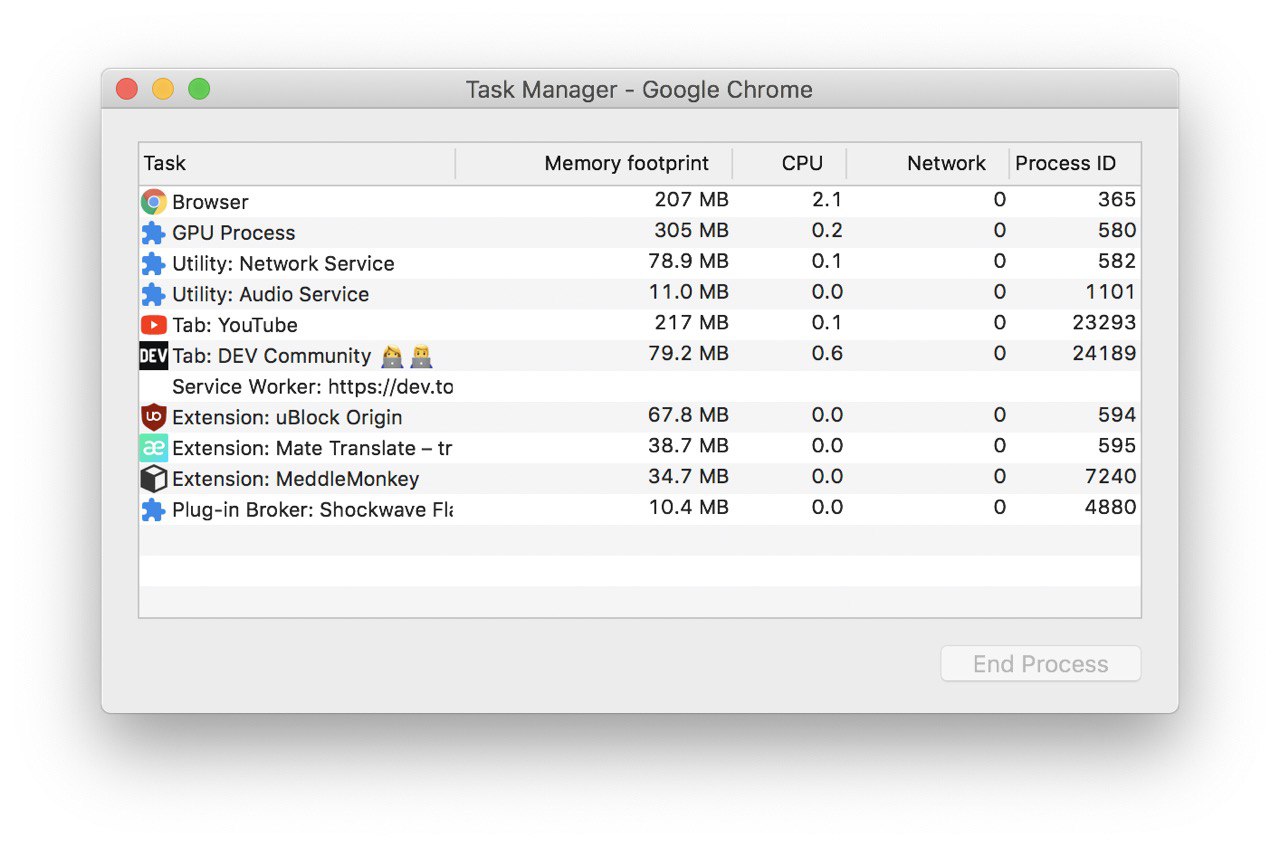Click process ID 582

coord(1117,262)
